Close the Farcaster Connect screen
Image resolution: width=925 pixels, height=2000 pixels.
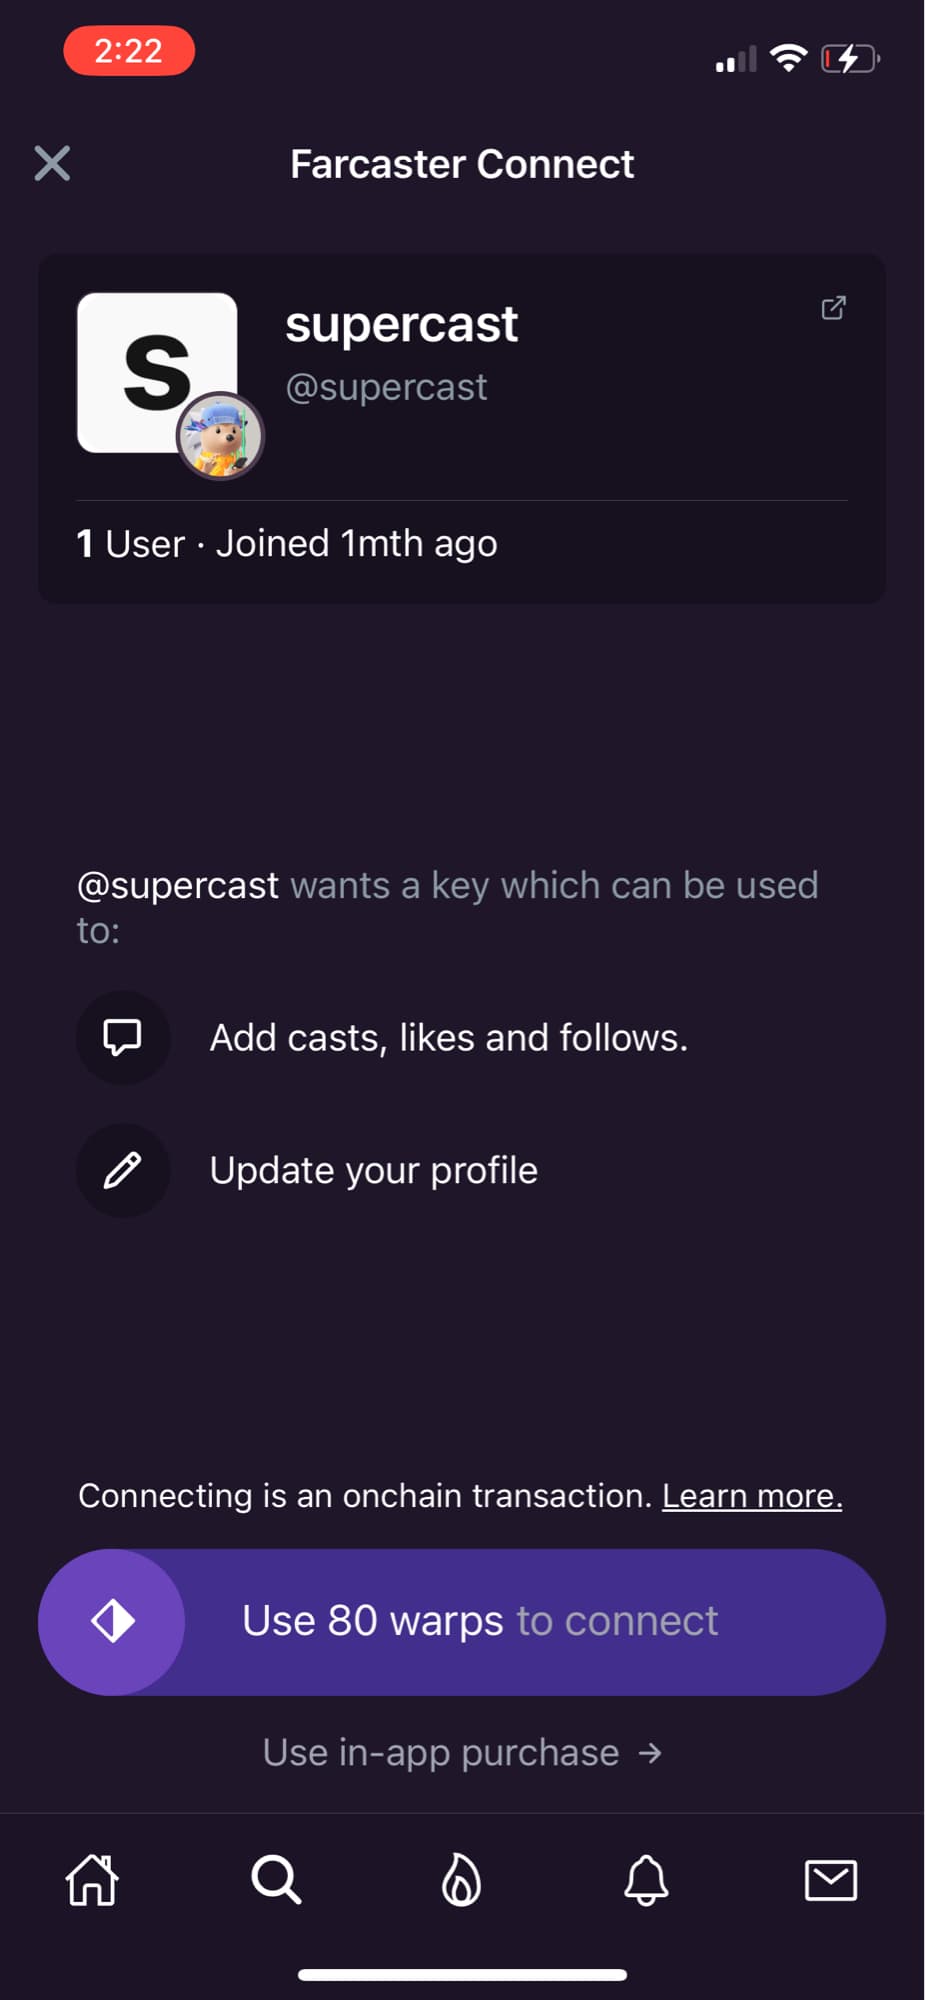coord(52,163)
